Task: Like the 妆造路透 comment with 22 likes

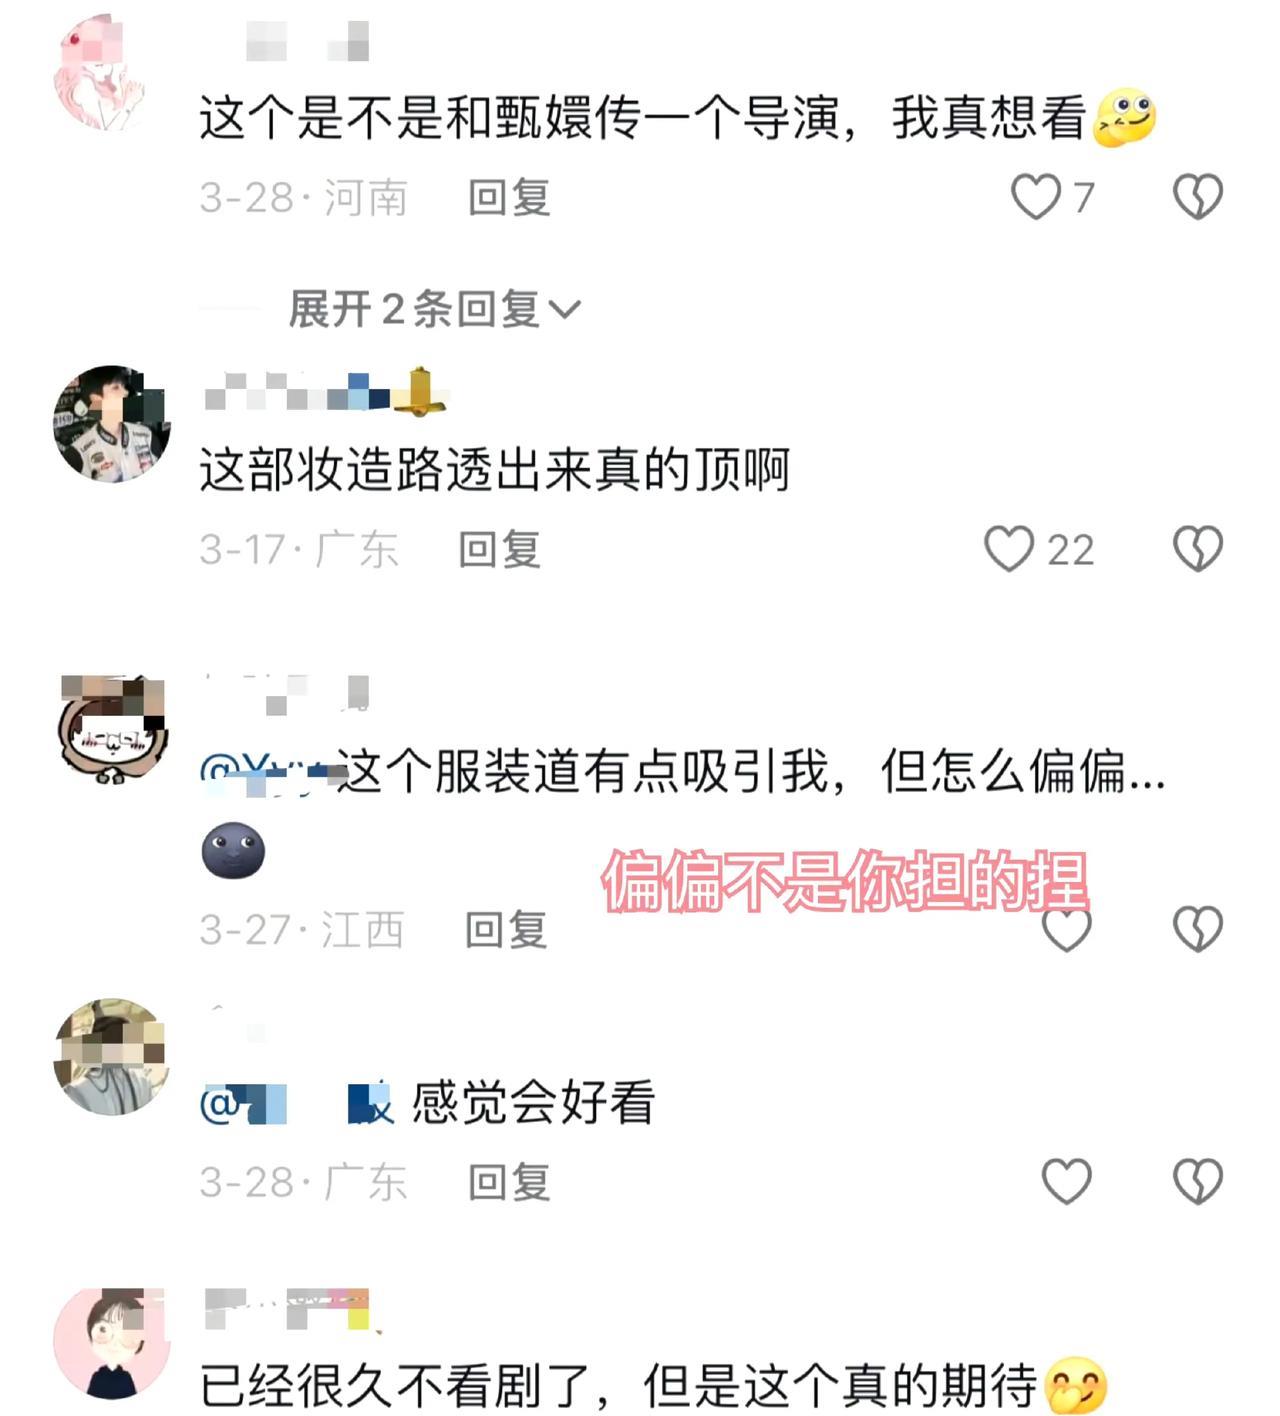Action: [x=1009, y=549]
